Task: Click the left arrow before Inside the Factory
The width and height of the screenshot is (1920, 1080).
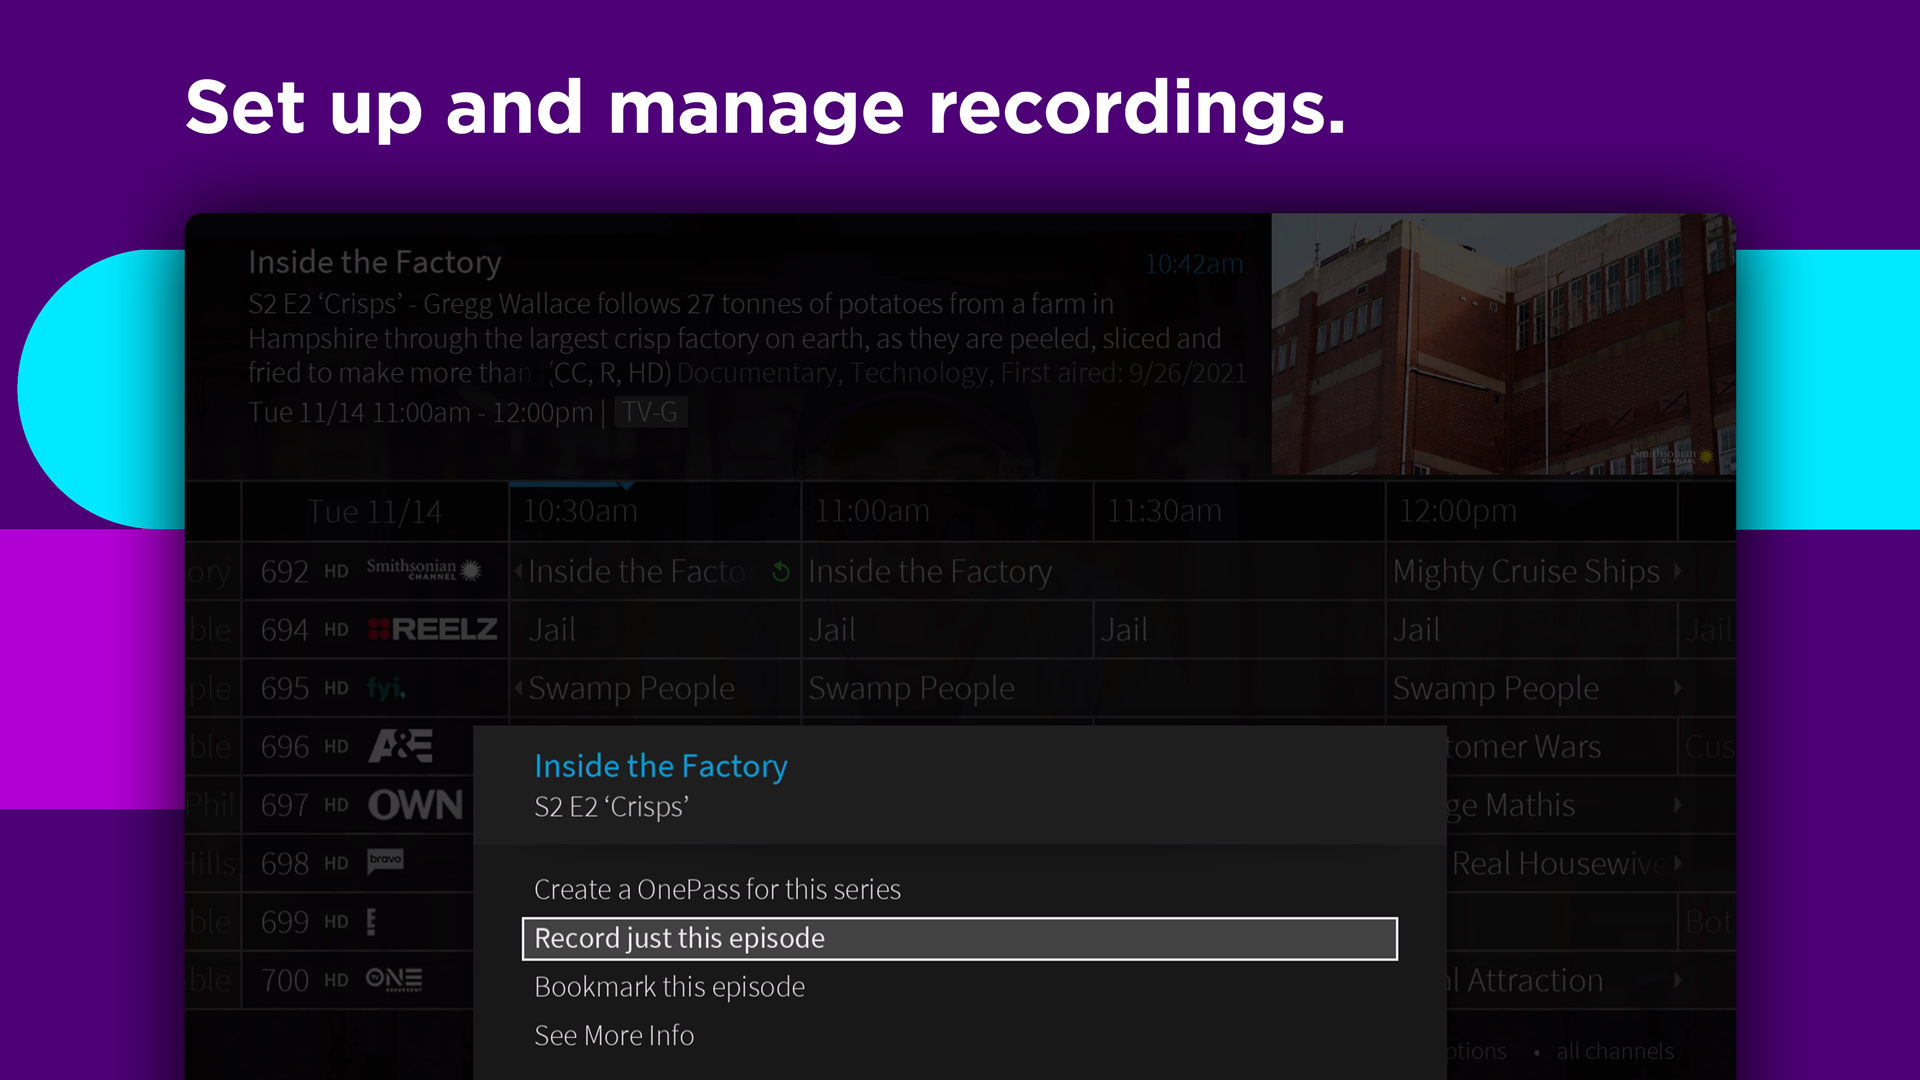Action: pos(519,572)
